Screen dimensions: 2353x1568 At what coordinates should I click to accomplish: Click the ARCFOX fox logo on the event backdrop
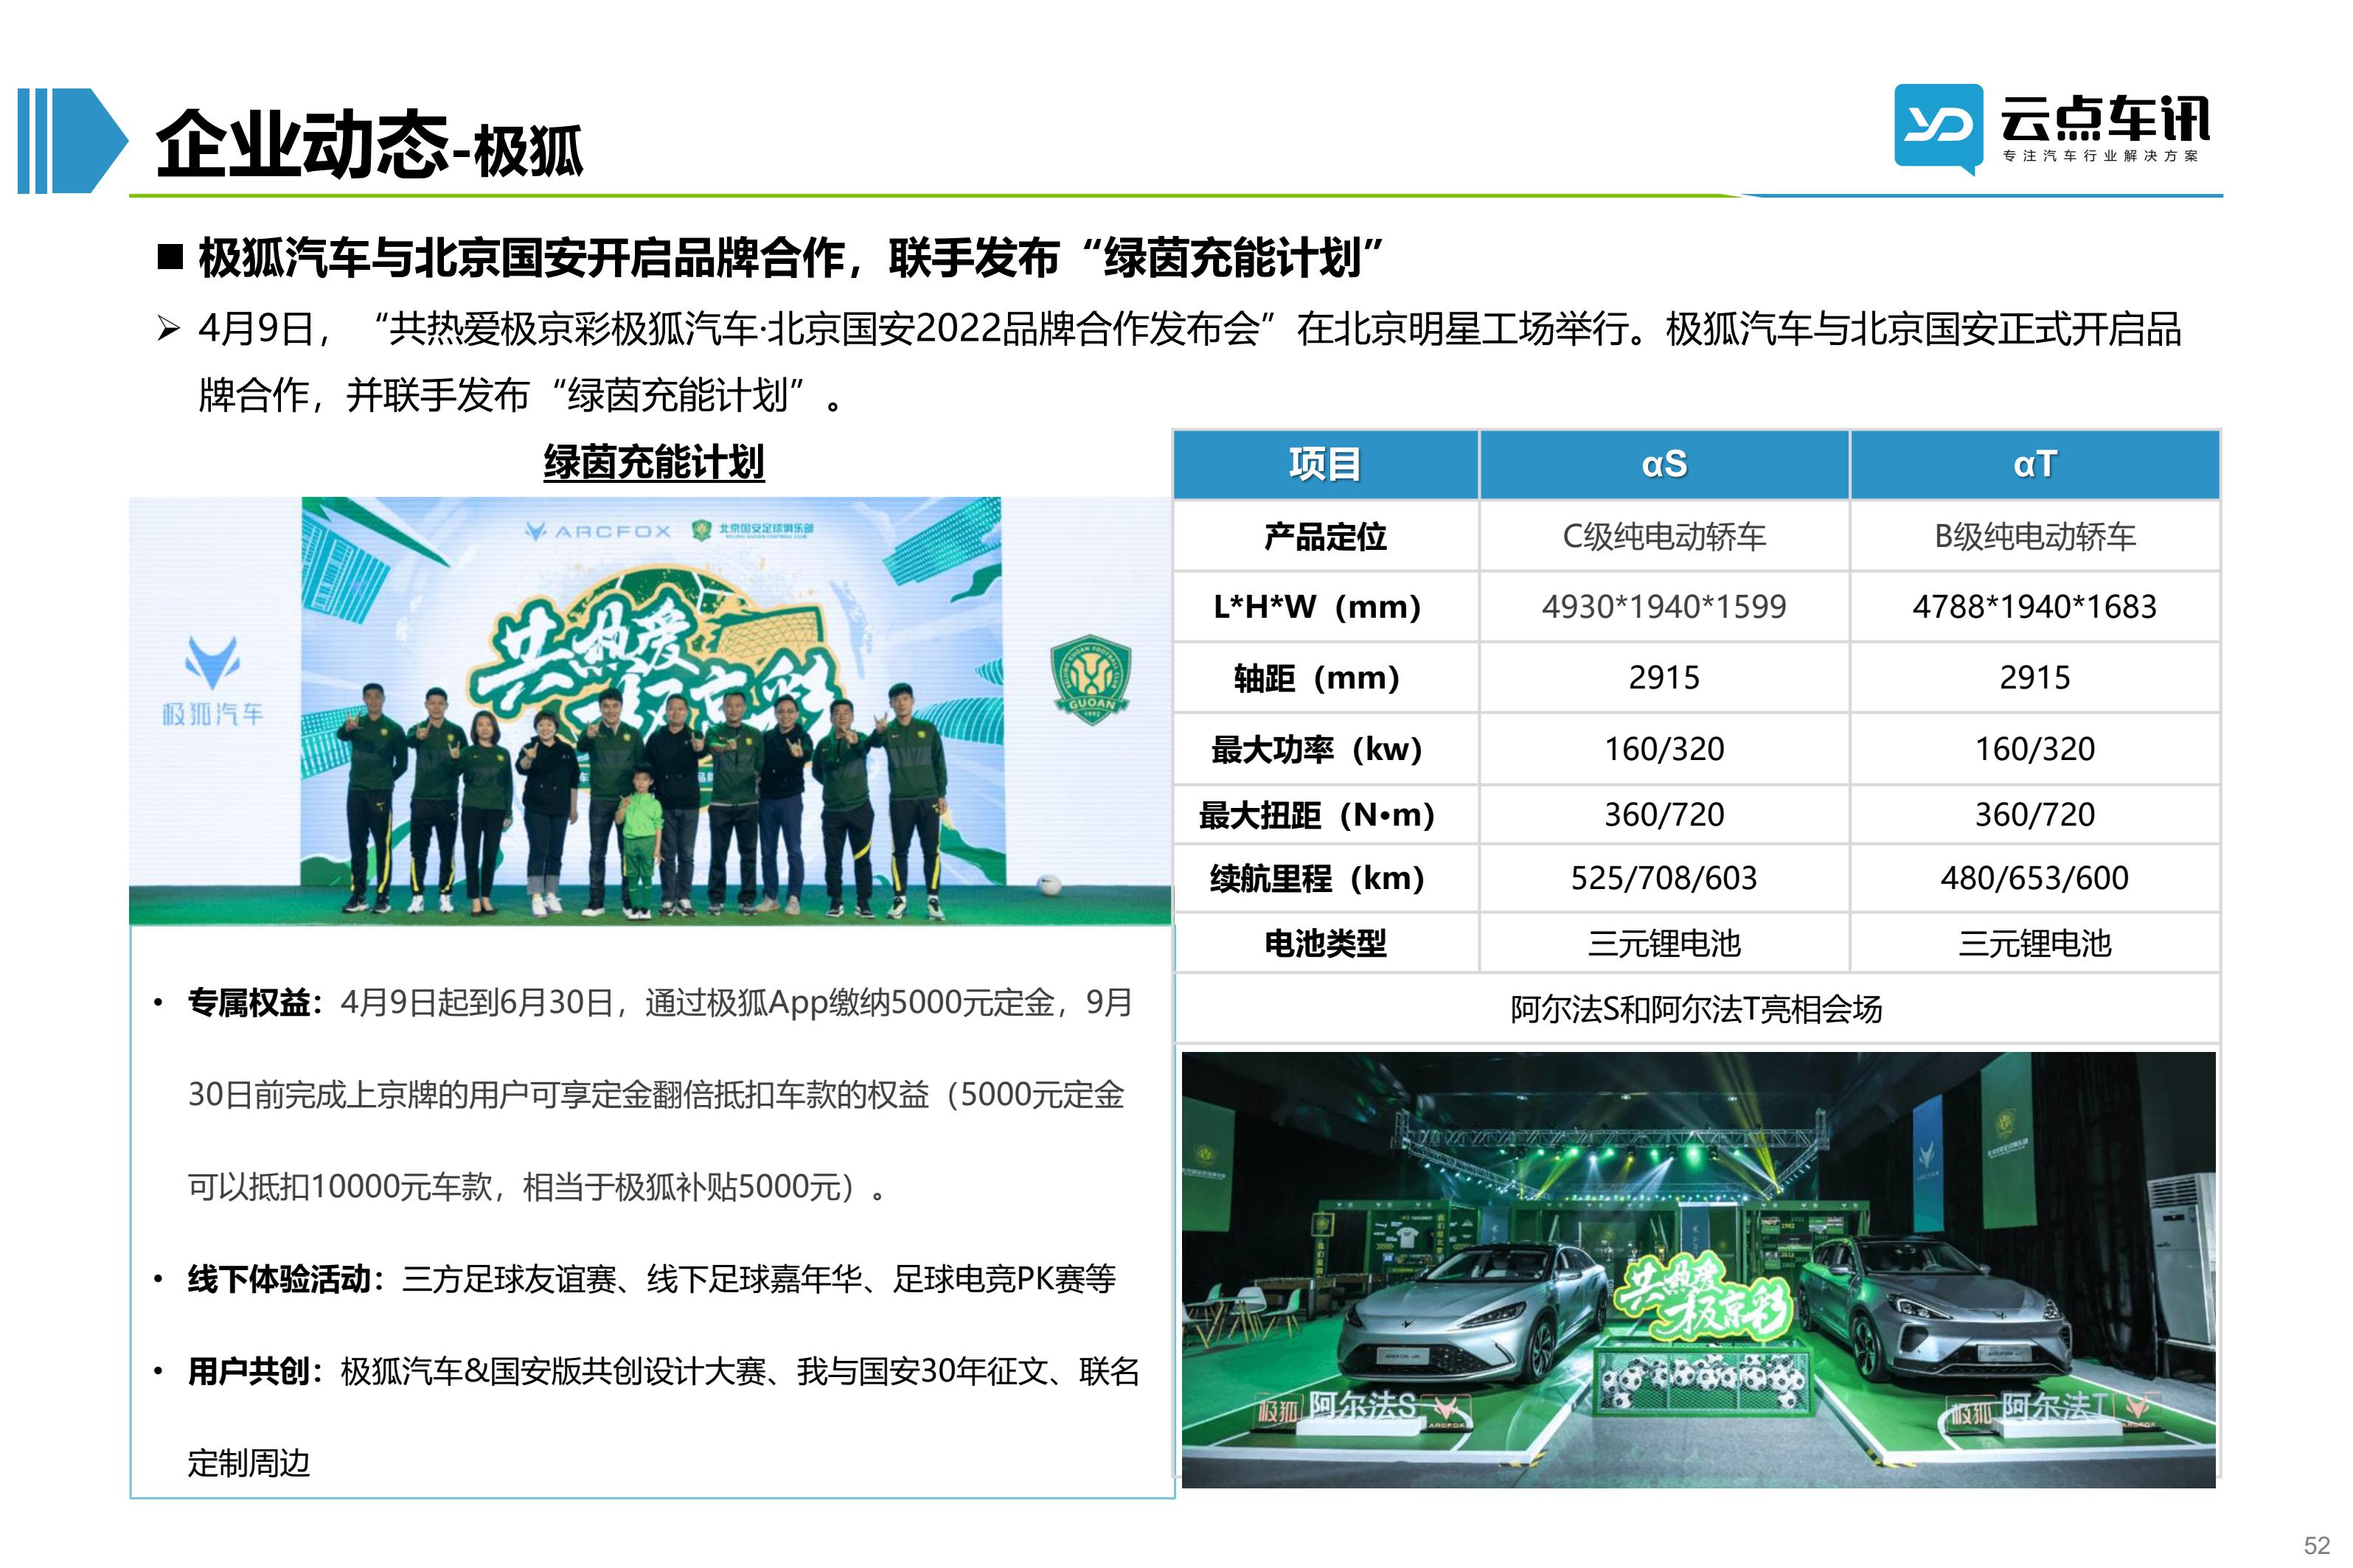(x=598, y=531)
